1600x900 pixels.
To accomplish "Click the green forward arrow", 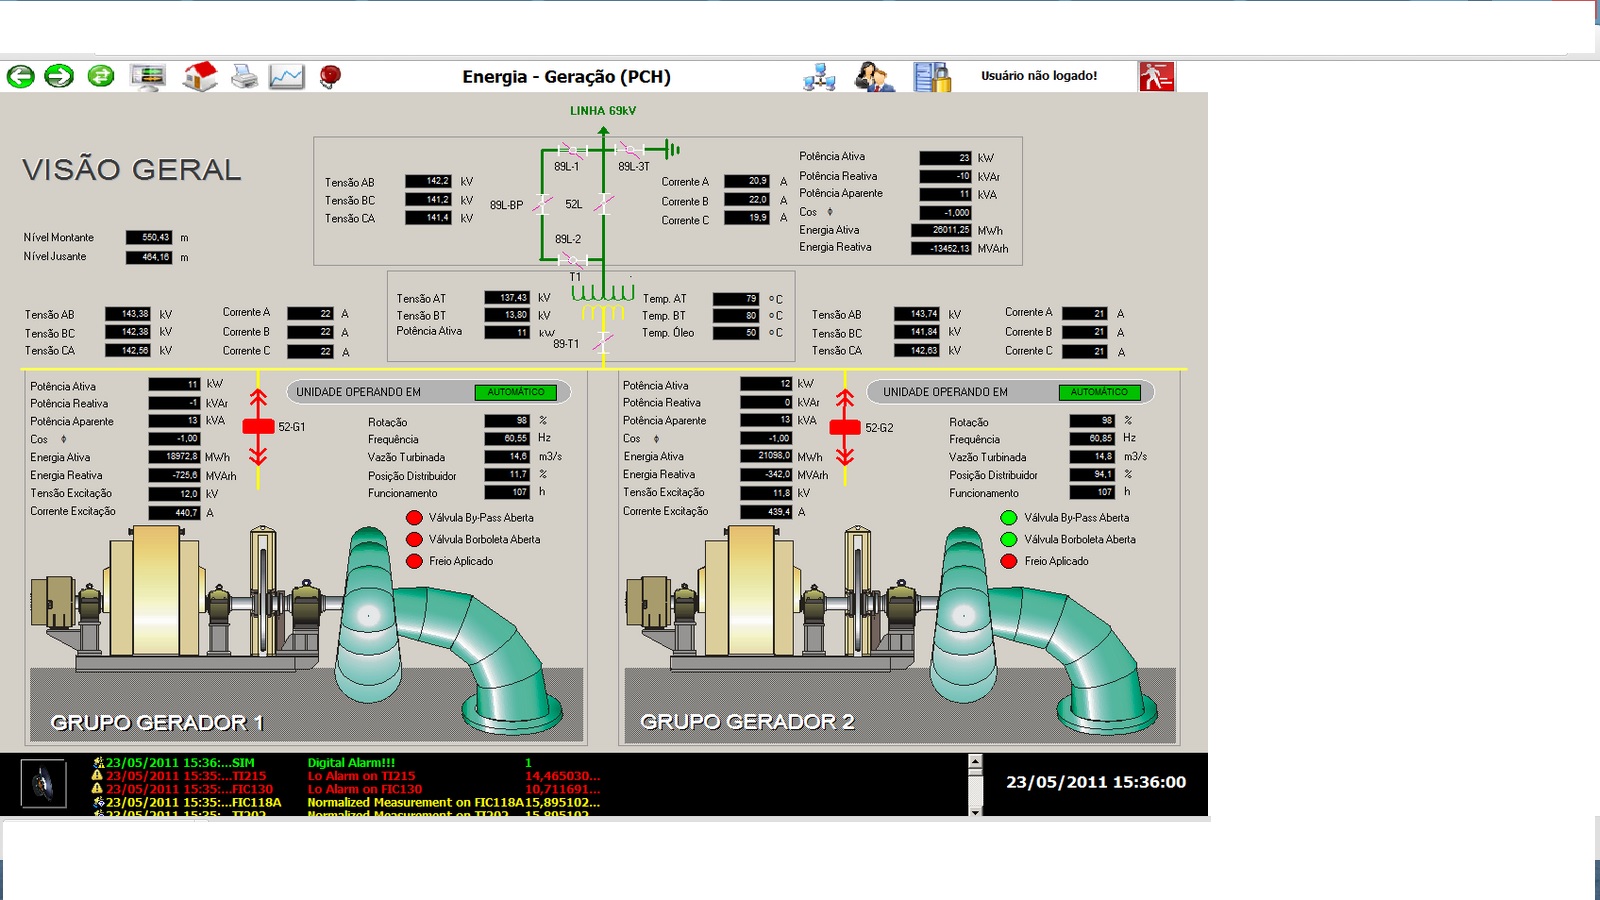I will click(x=60, y=76).
